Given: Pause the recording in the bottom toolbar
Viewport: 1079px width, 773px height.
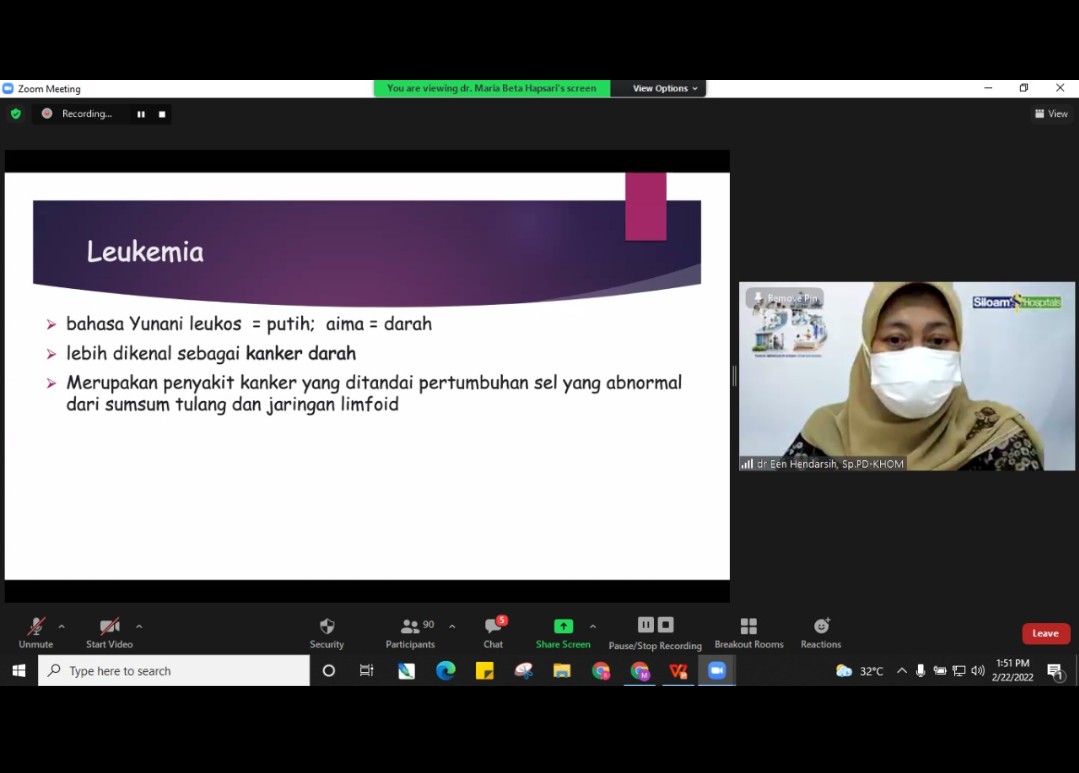Looking at the screenshot, I should coord(645,625).
